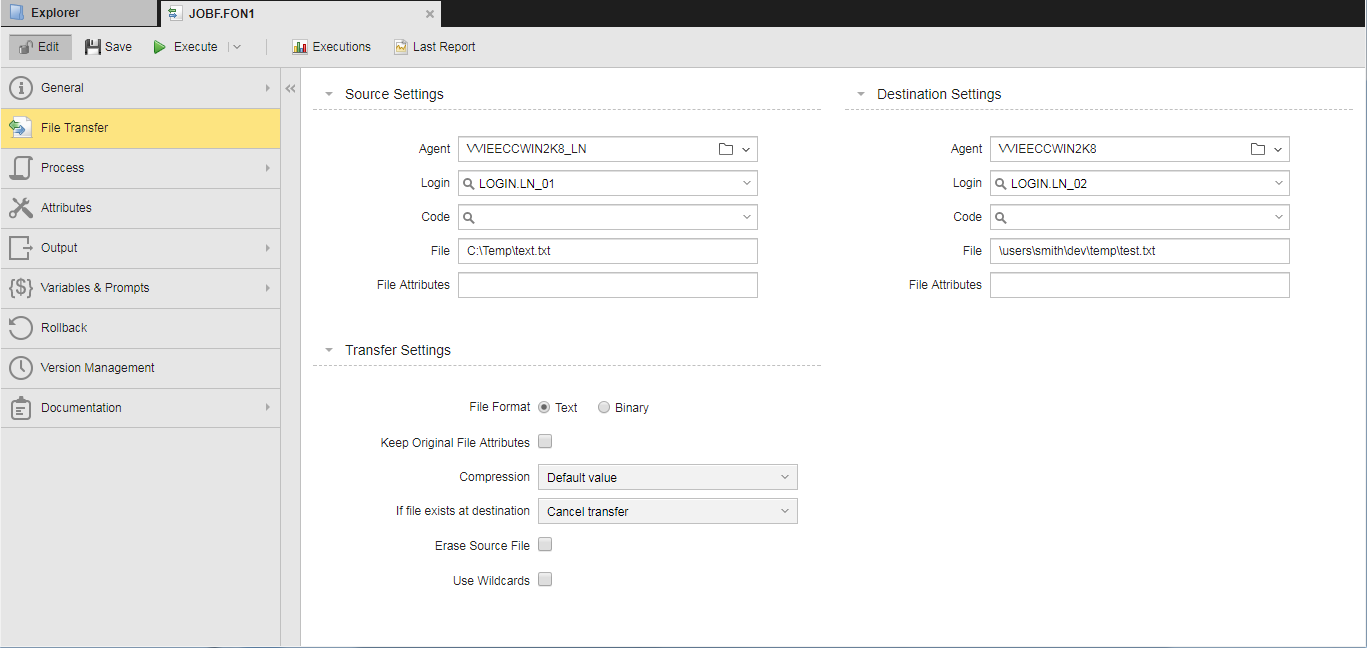Open the Destination Agent dropdown arrow
Viewport: 1367px width, 648px height.
point(1278,150)
